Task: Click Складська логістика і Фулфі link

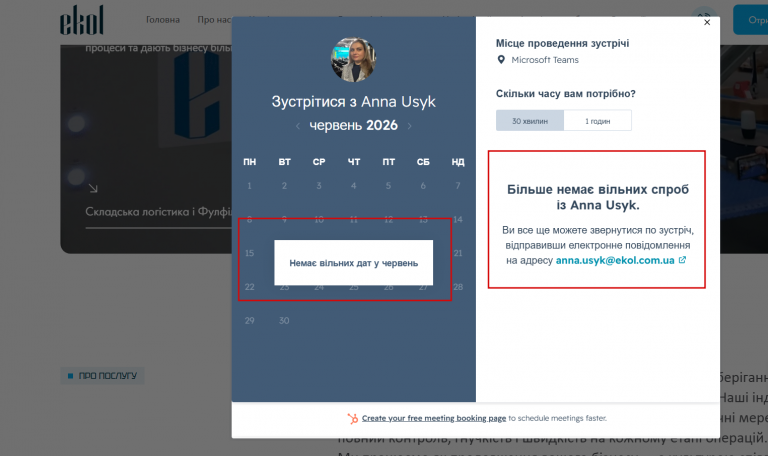Action: (158, 212)
